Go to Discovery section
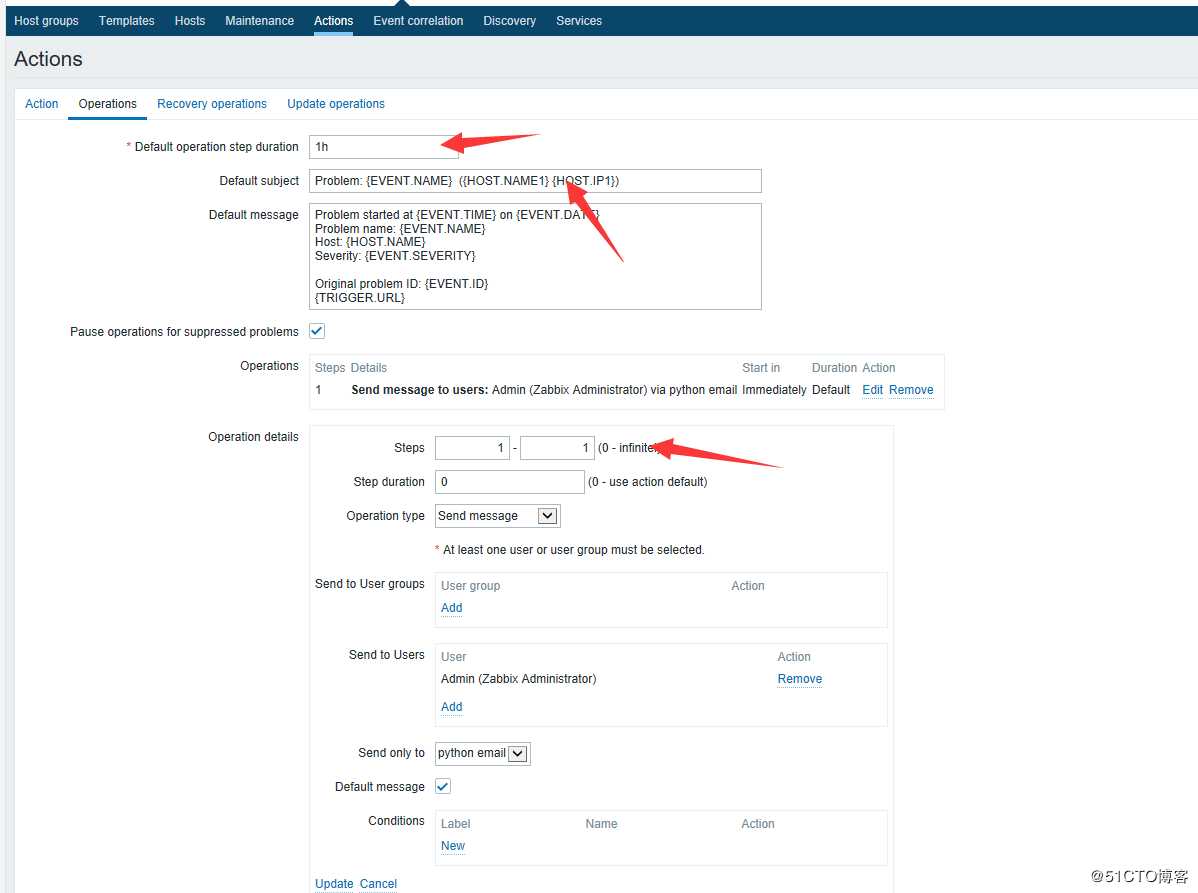1198x893 pixels. click(x=509, y=21)
